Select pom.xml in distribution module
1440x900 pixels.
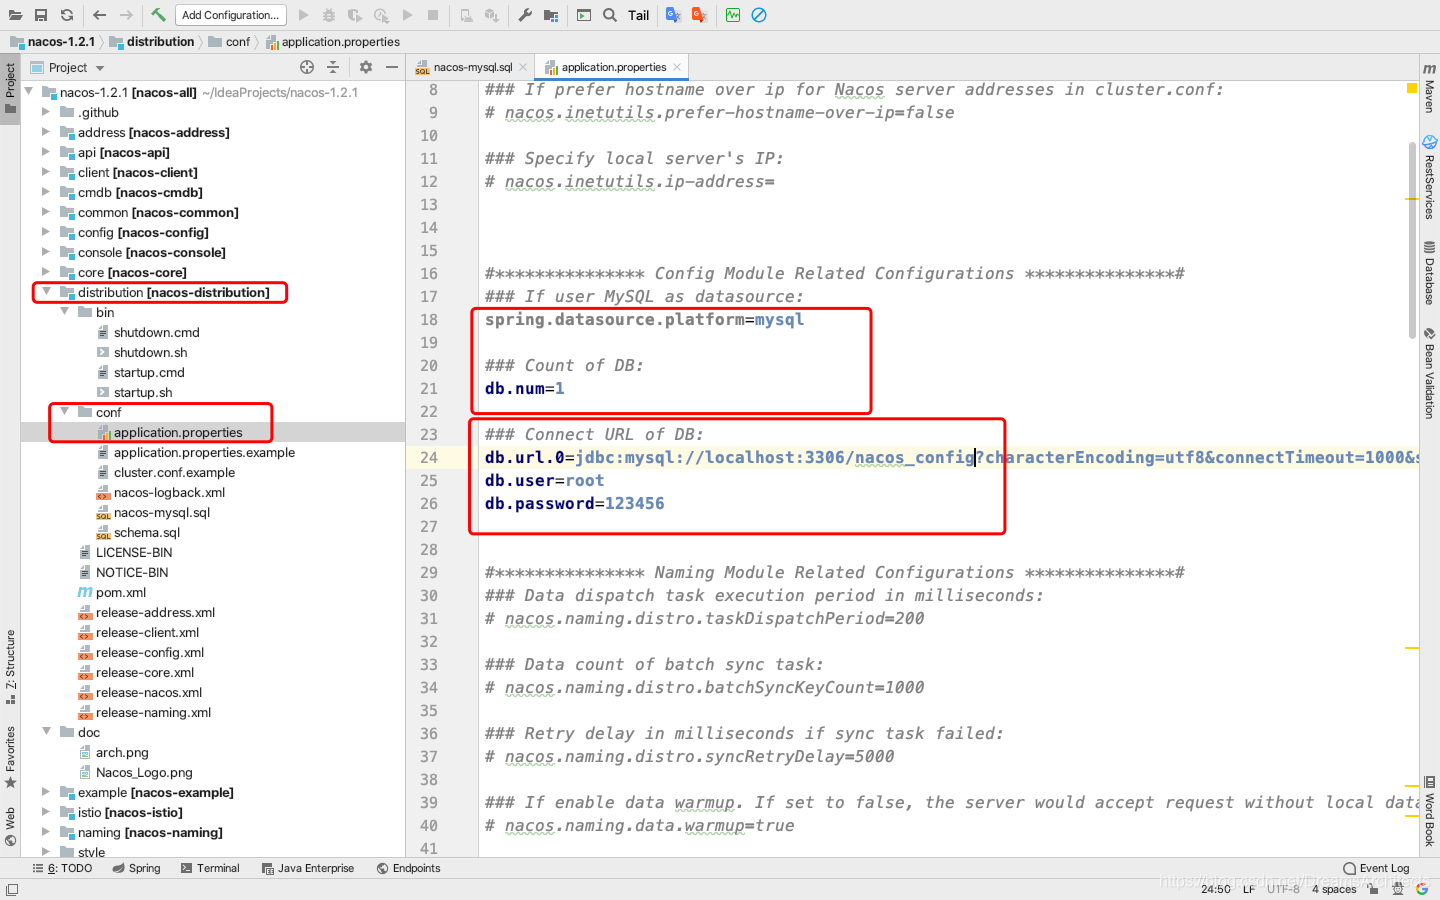121,592
